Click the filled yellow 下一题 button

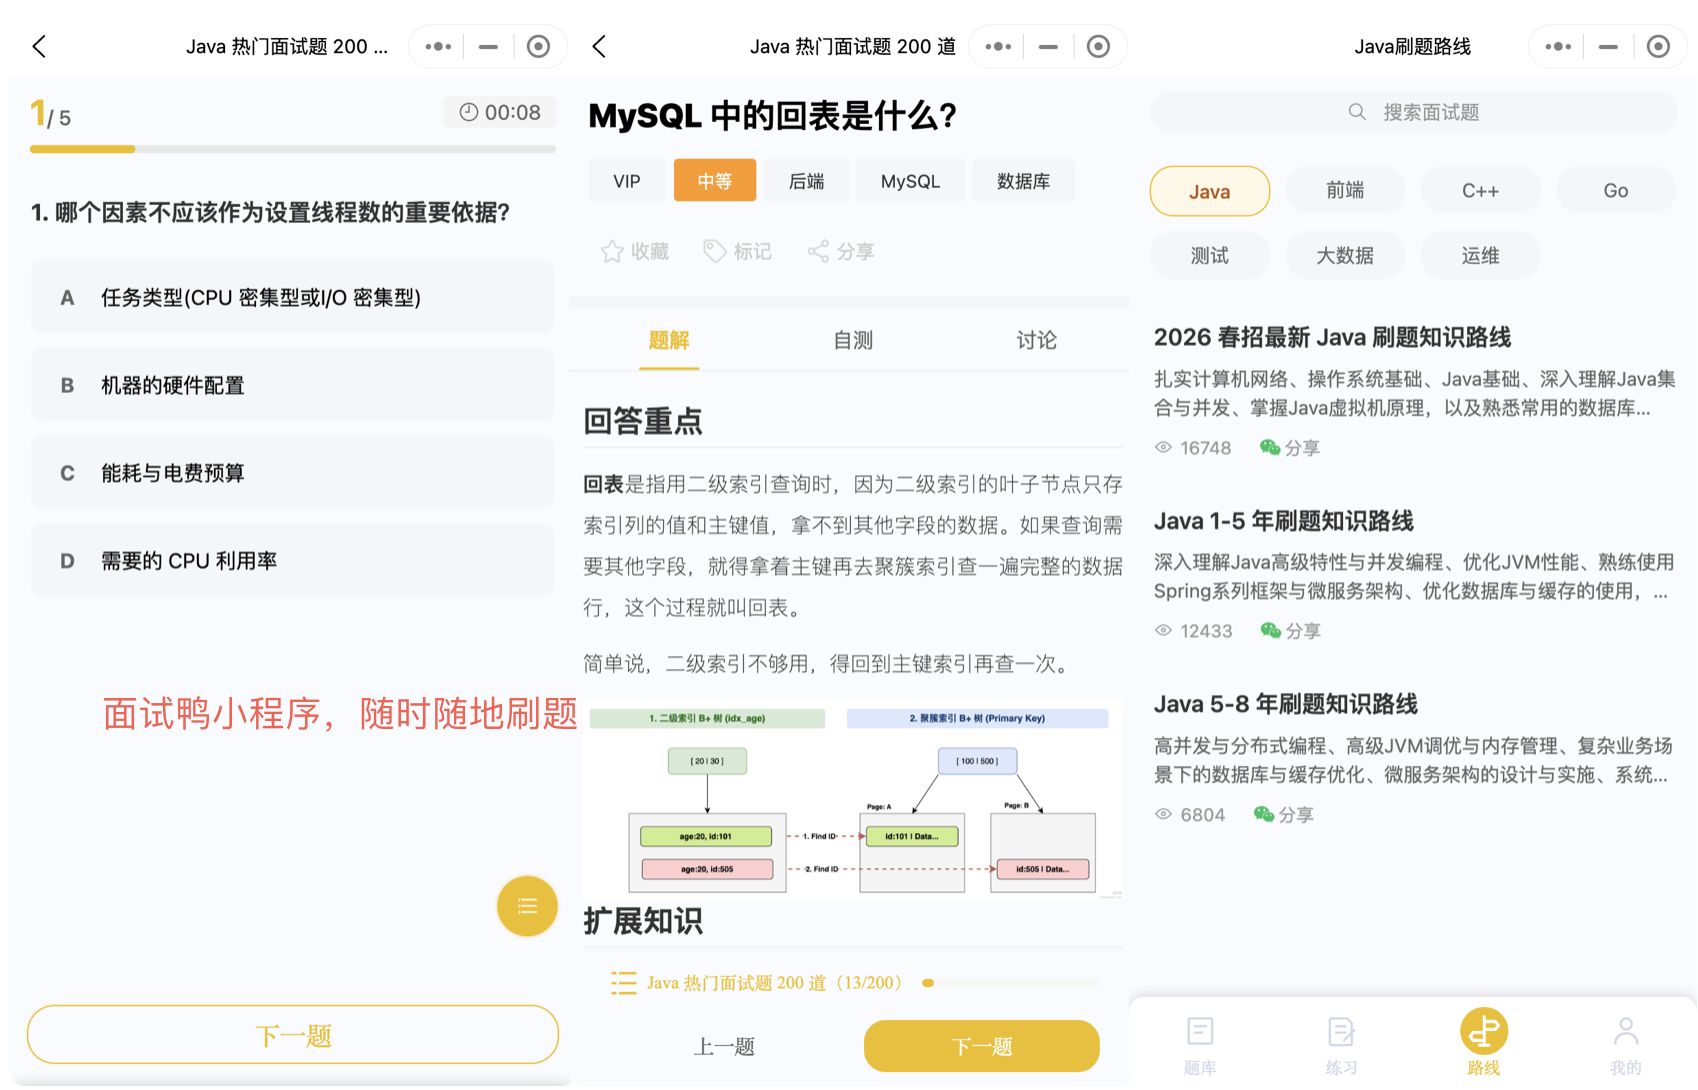(x=981, y=1046)
